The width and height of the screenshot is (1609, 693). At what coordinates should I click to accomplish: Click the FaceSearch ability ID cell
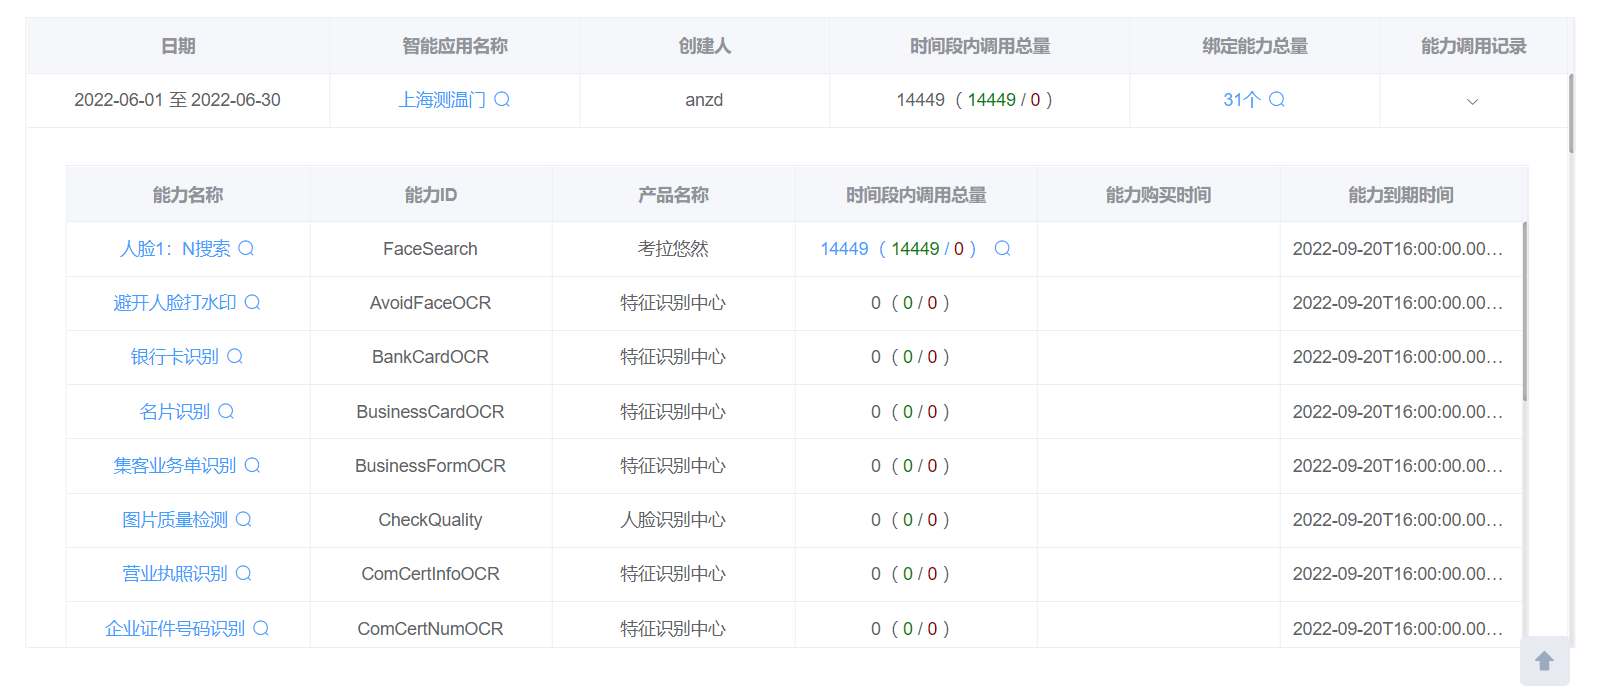(431, 249)
